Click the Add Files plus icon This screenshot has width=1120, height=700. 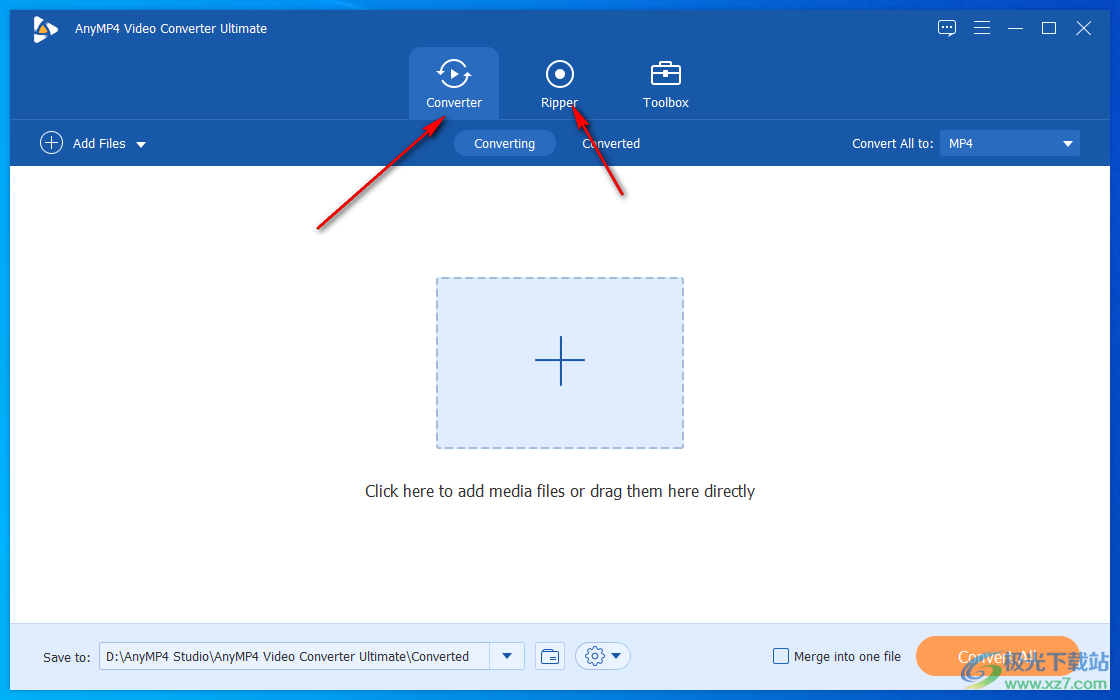point(51,143)
